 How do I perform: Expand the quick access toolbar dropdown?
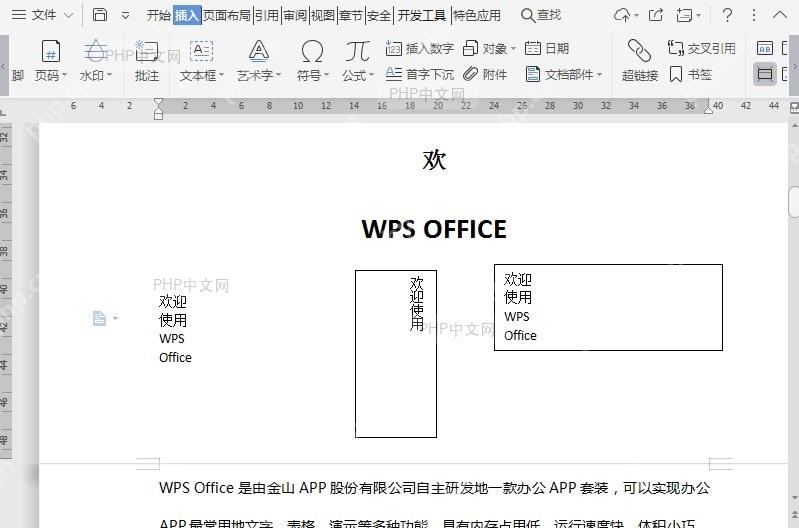coord(125,16)
